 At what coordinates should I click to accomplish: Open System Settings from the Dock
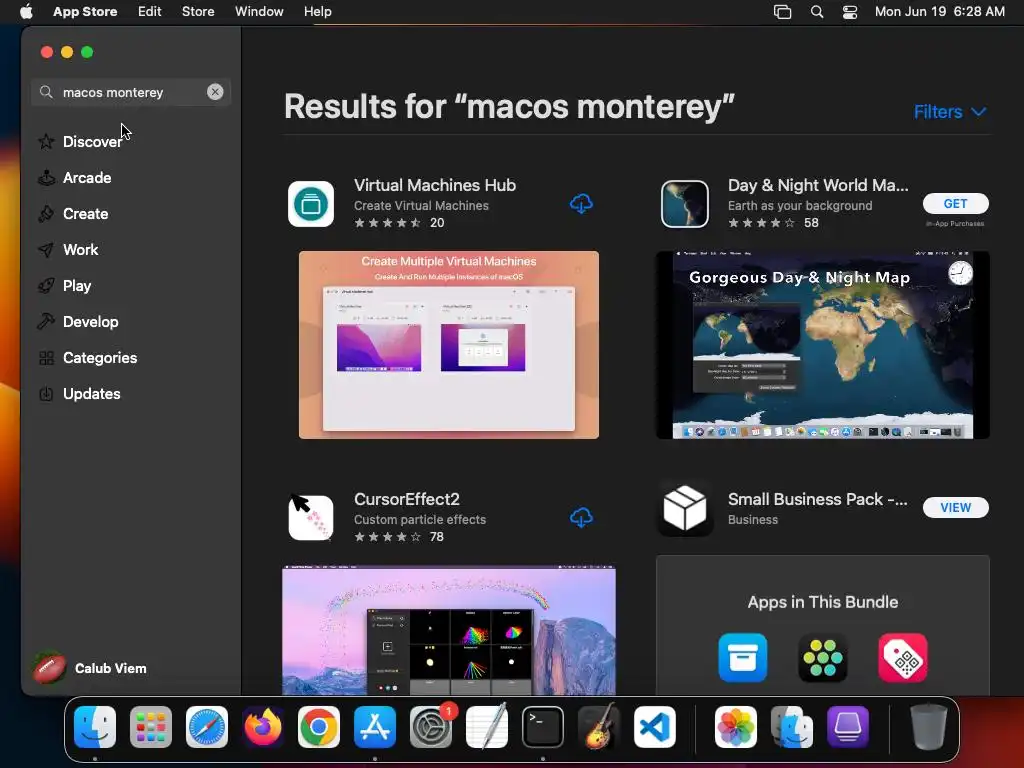pos(431,727)
